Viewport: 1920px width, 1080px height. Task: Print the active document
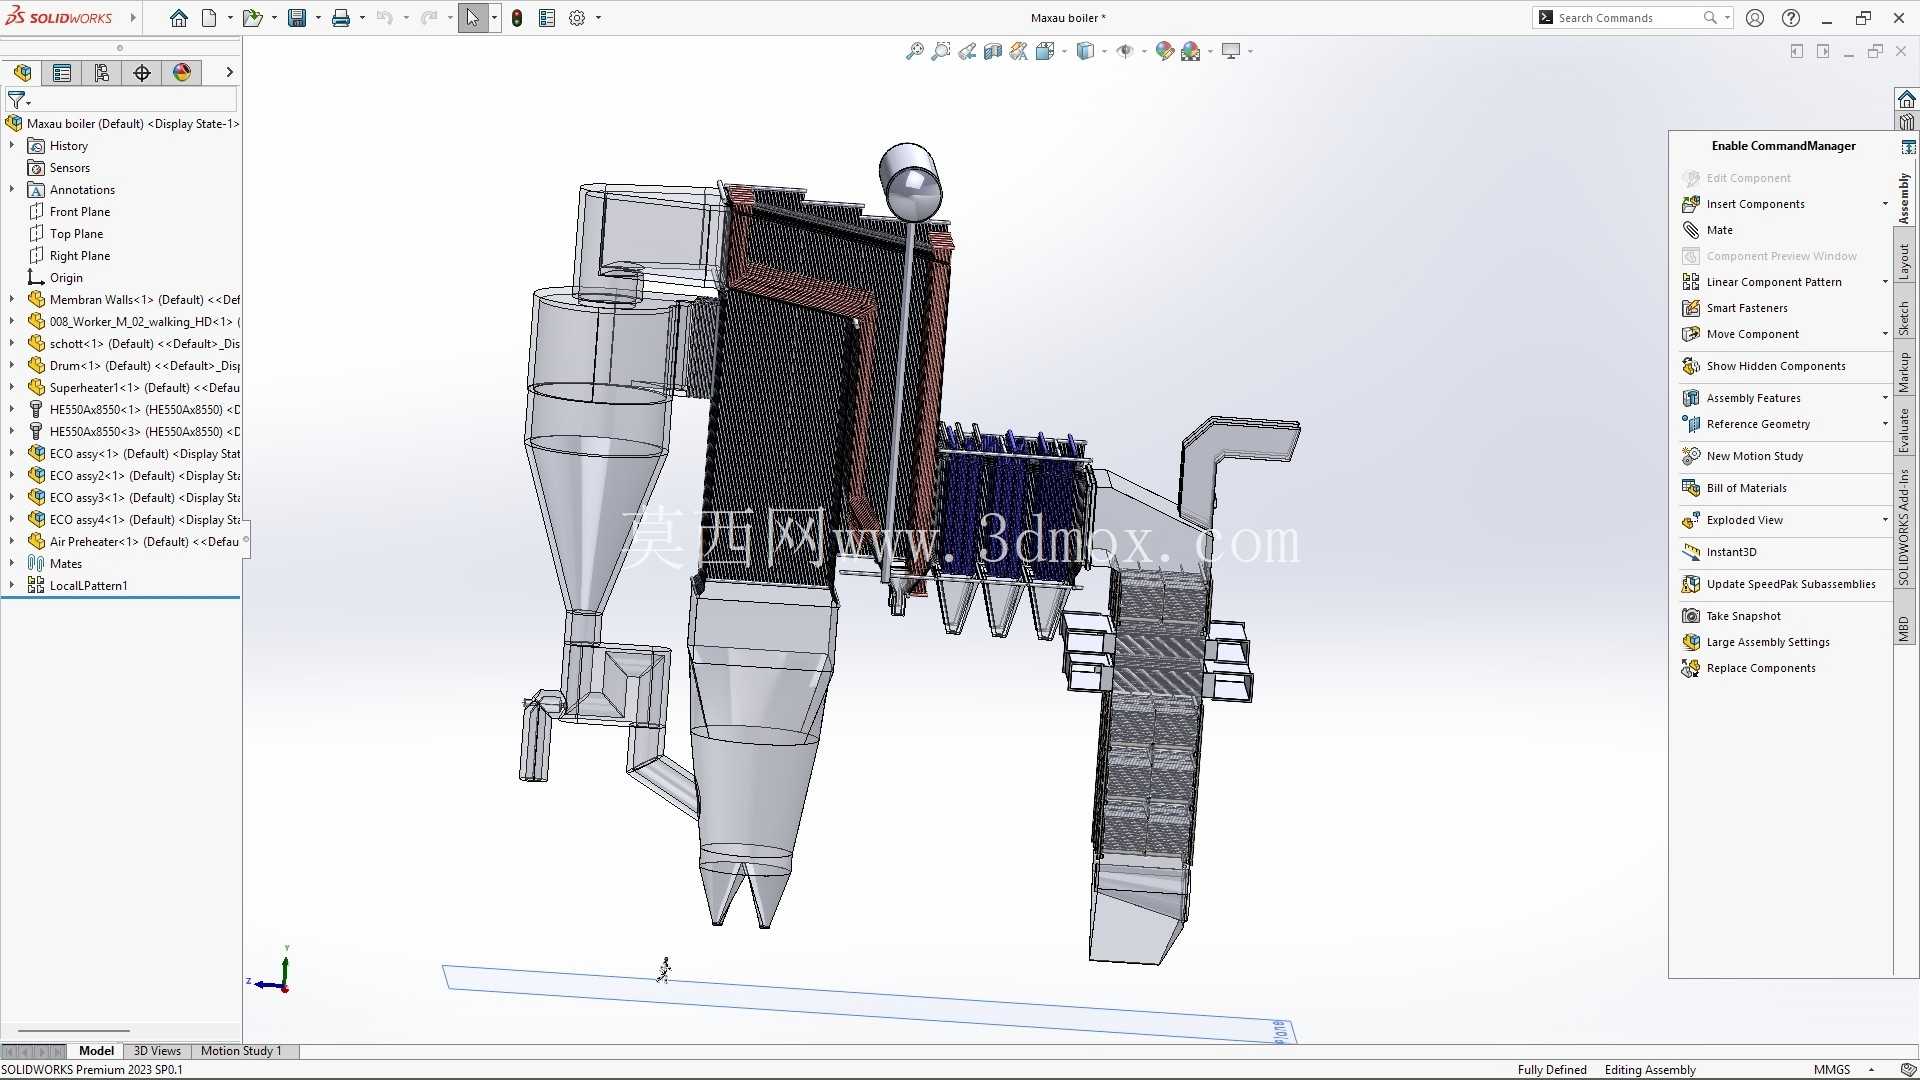coord(341,18)
